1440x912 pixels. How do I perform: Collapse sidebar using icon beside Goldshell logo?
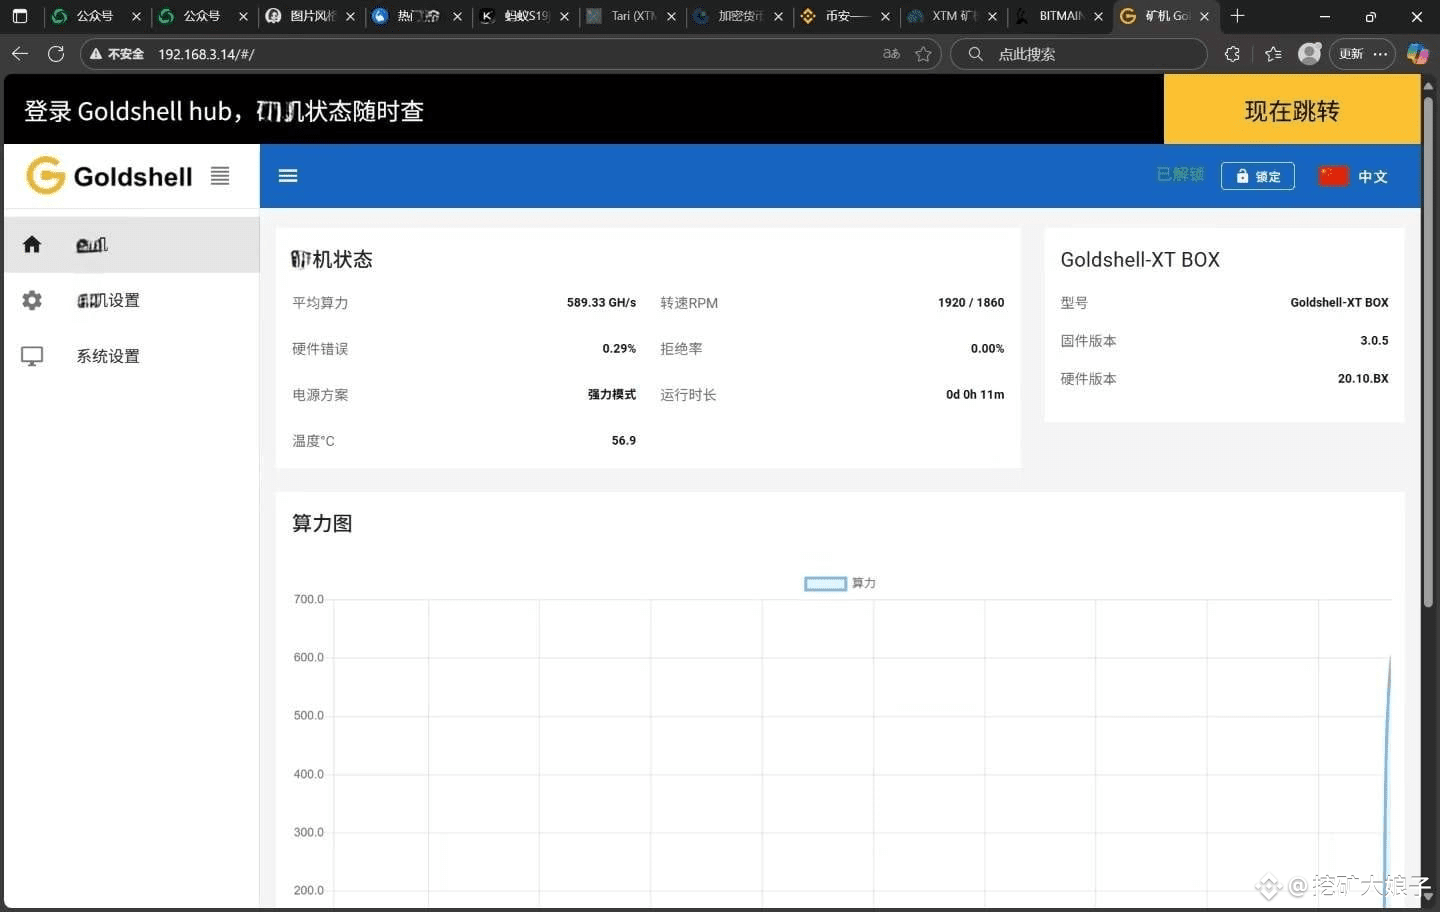click(x=220, y=176)
